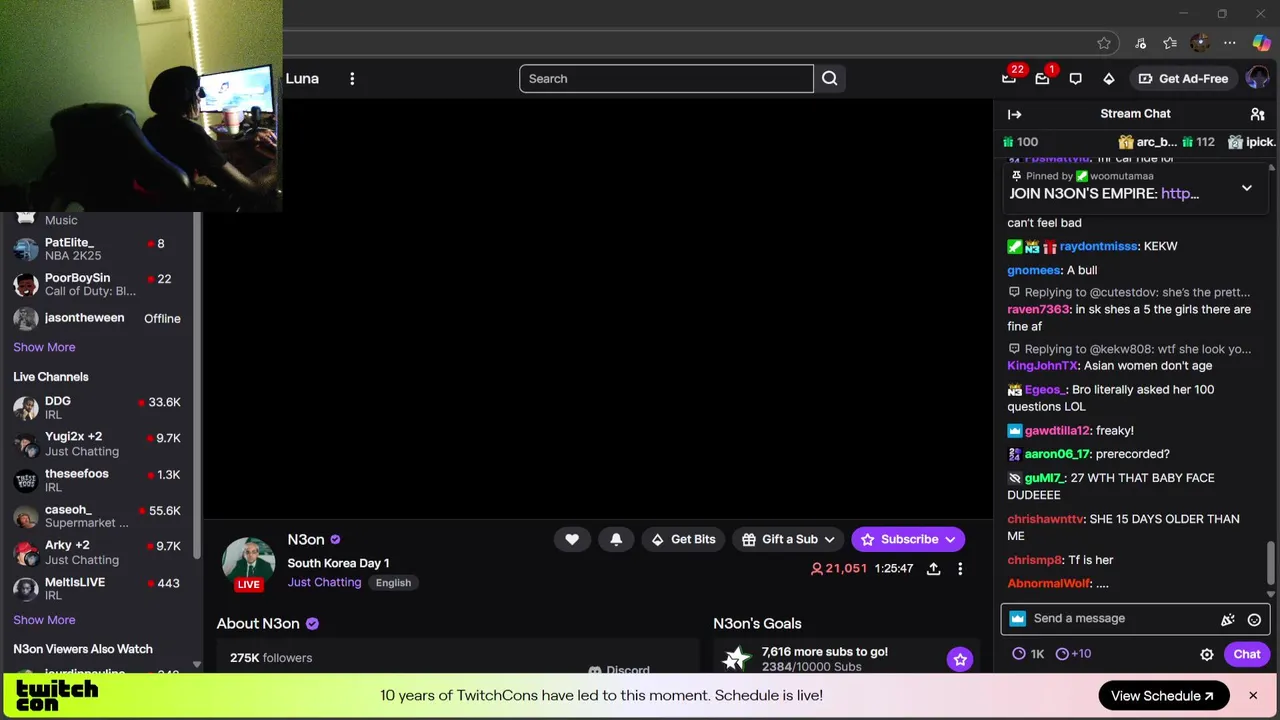Click username chrishawnttv in chat
The width and height of the screenshot is (1280, 720).
point(1045,519)
